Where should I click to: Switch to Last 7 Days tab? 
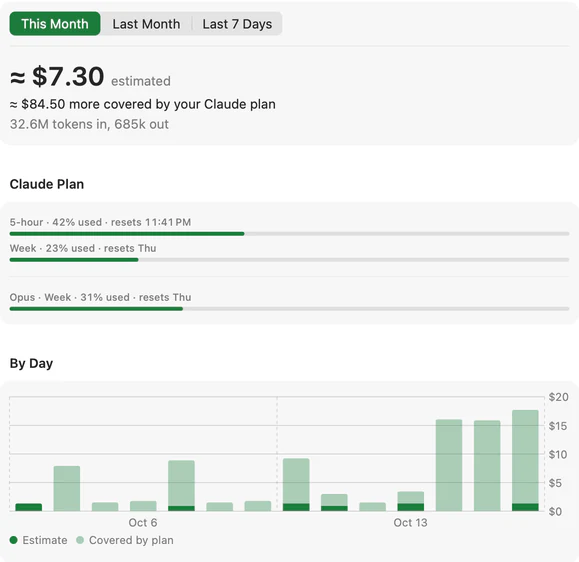[x=237, y=24]
